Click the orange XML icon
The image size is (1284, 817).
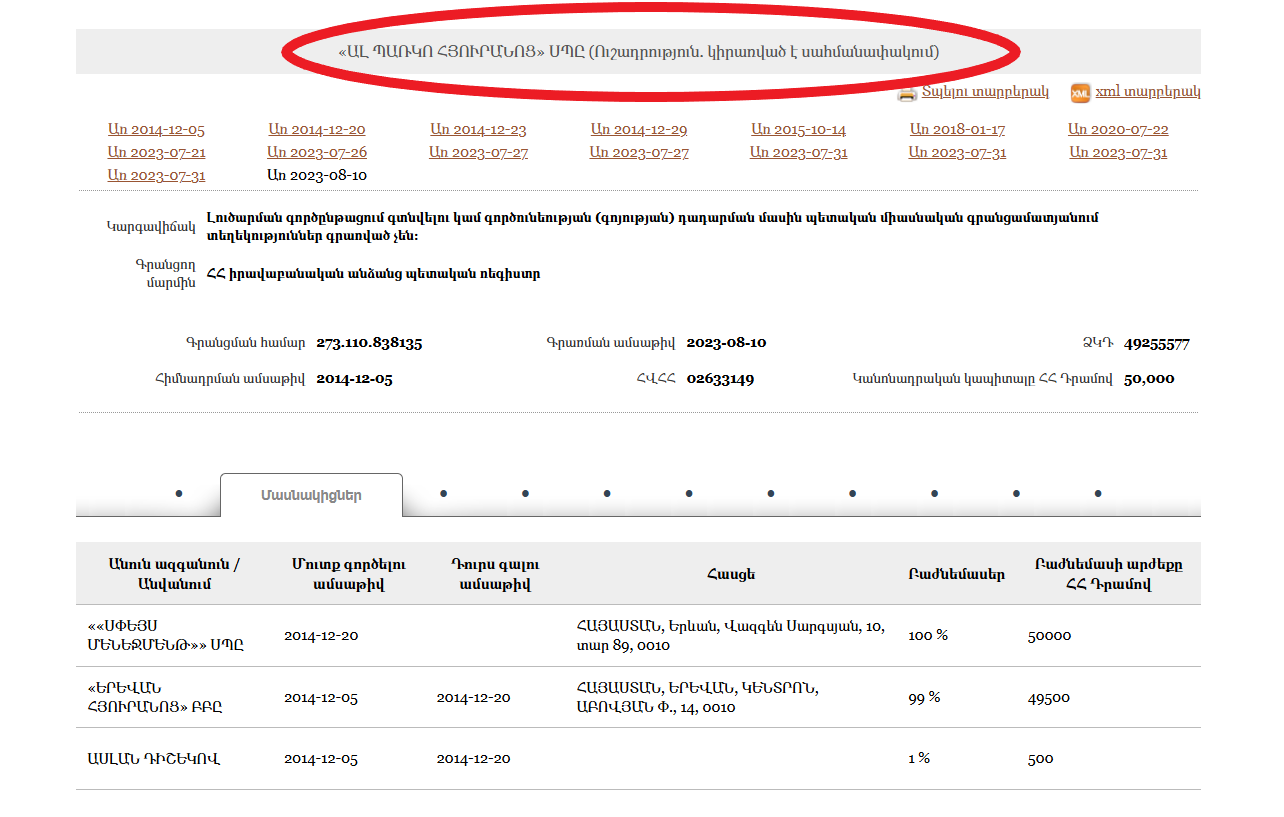[1080, 93]
